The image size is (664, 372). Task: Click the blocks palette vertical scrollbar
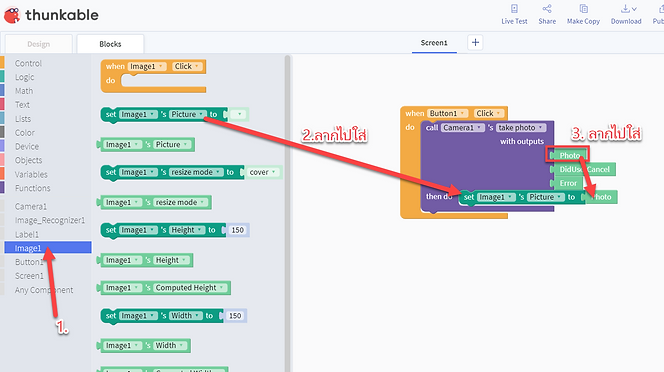[288, 213]
